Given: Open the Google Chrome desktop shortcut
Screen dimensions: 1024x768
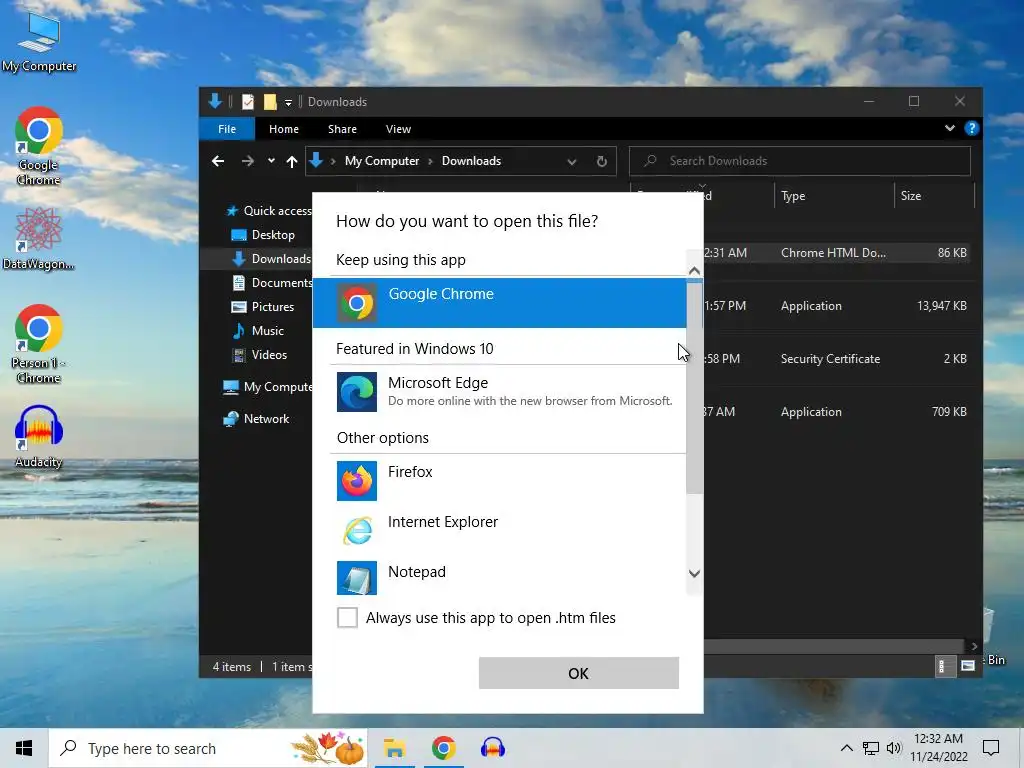Looking at the screenshot, I should (x=39, y=146).
